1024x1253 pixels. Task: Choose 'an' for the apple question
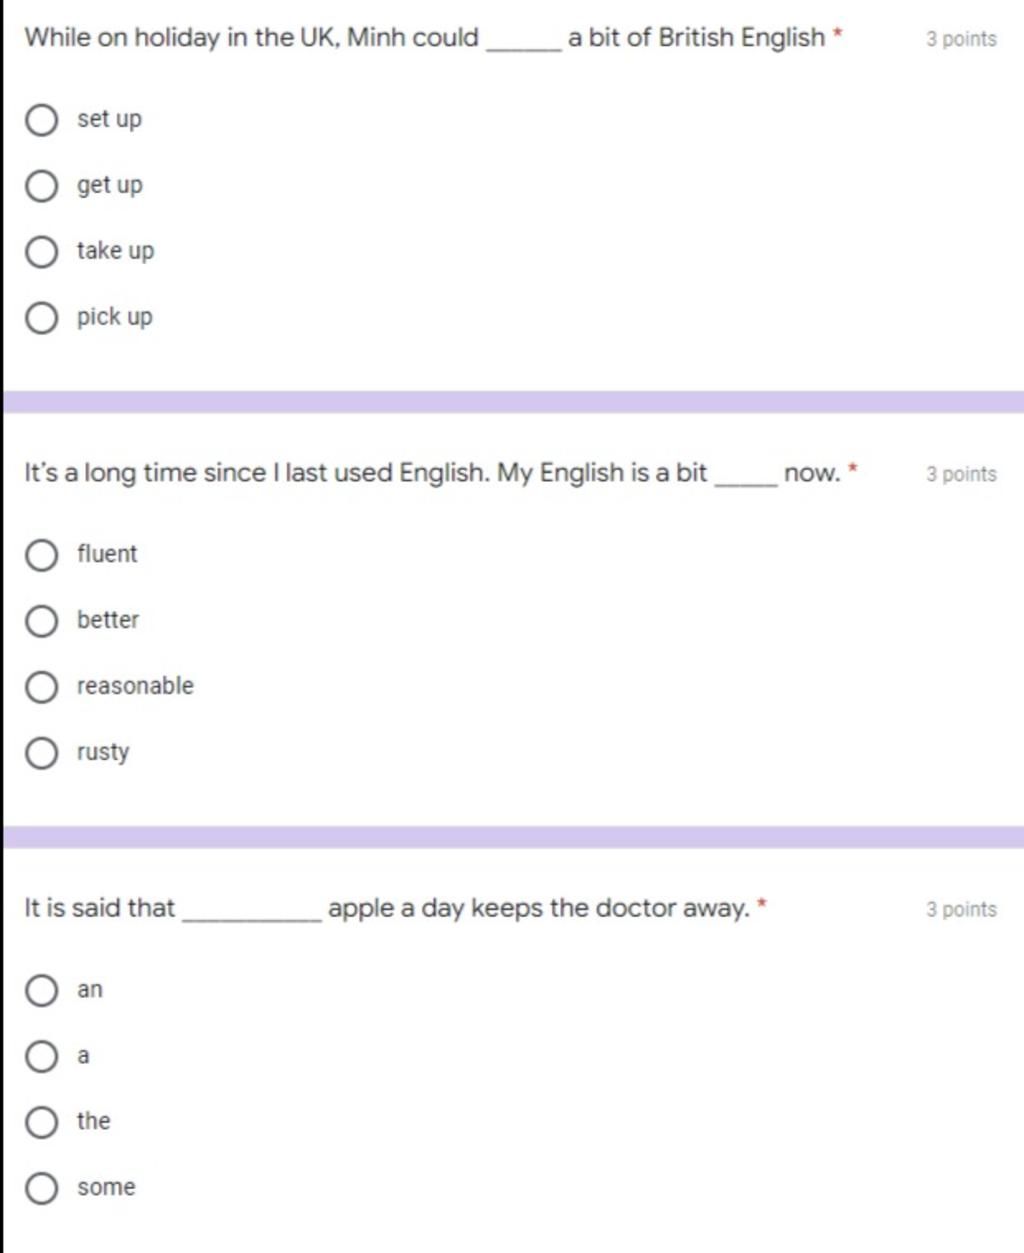coord(41,990)
